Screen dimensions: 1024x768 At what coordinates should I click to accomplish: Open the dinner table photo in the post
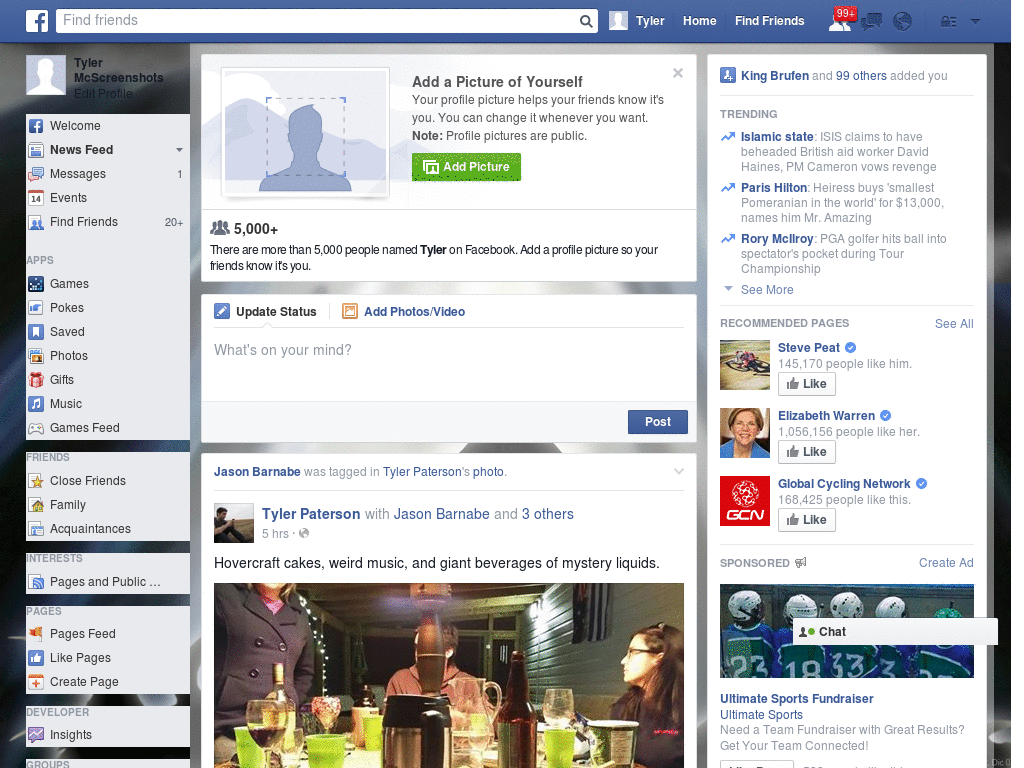449,675
